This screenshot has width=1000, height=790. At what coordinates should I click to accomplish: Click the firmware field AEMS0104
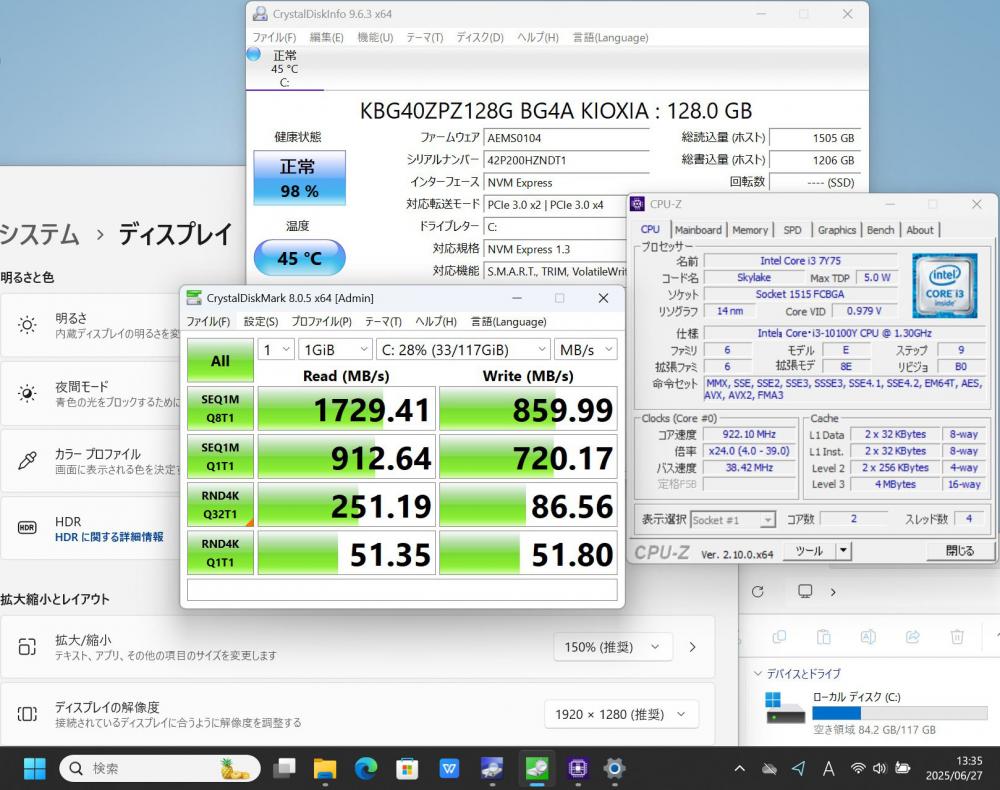coord(566,138)
